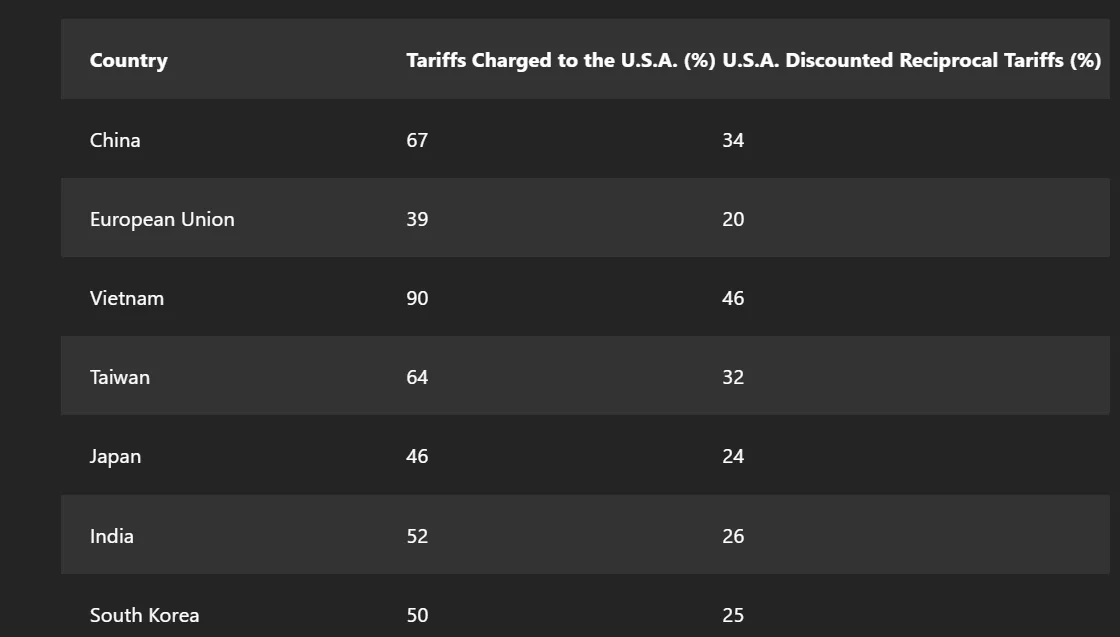The image size is (1120, 637).
Task: Select the Japan country cell
Action: (115, 456)
